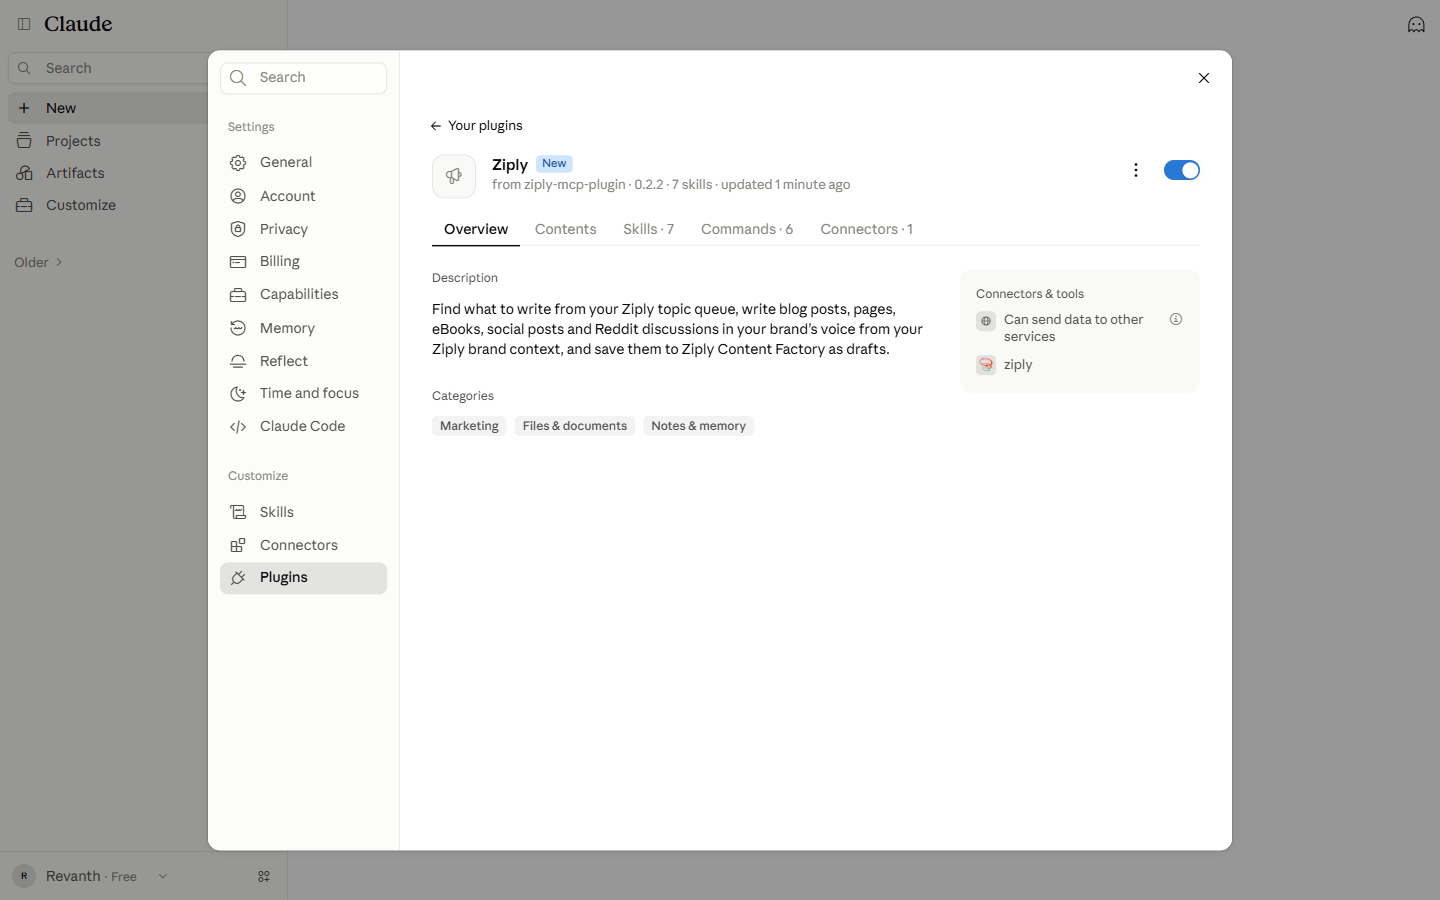Open General settings gear icon
1440x900 pixels.
pyautogui.click(x=238, y=163)
